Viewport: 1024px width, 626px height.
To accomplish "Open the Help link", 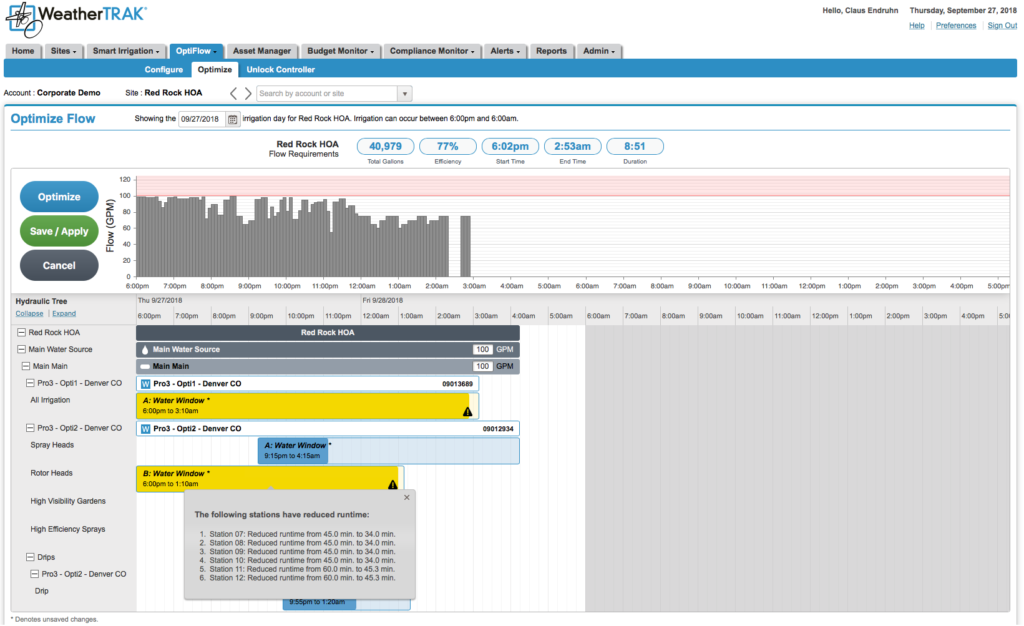I will pos(917,25).
